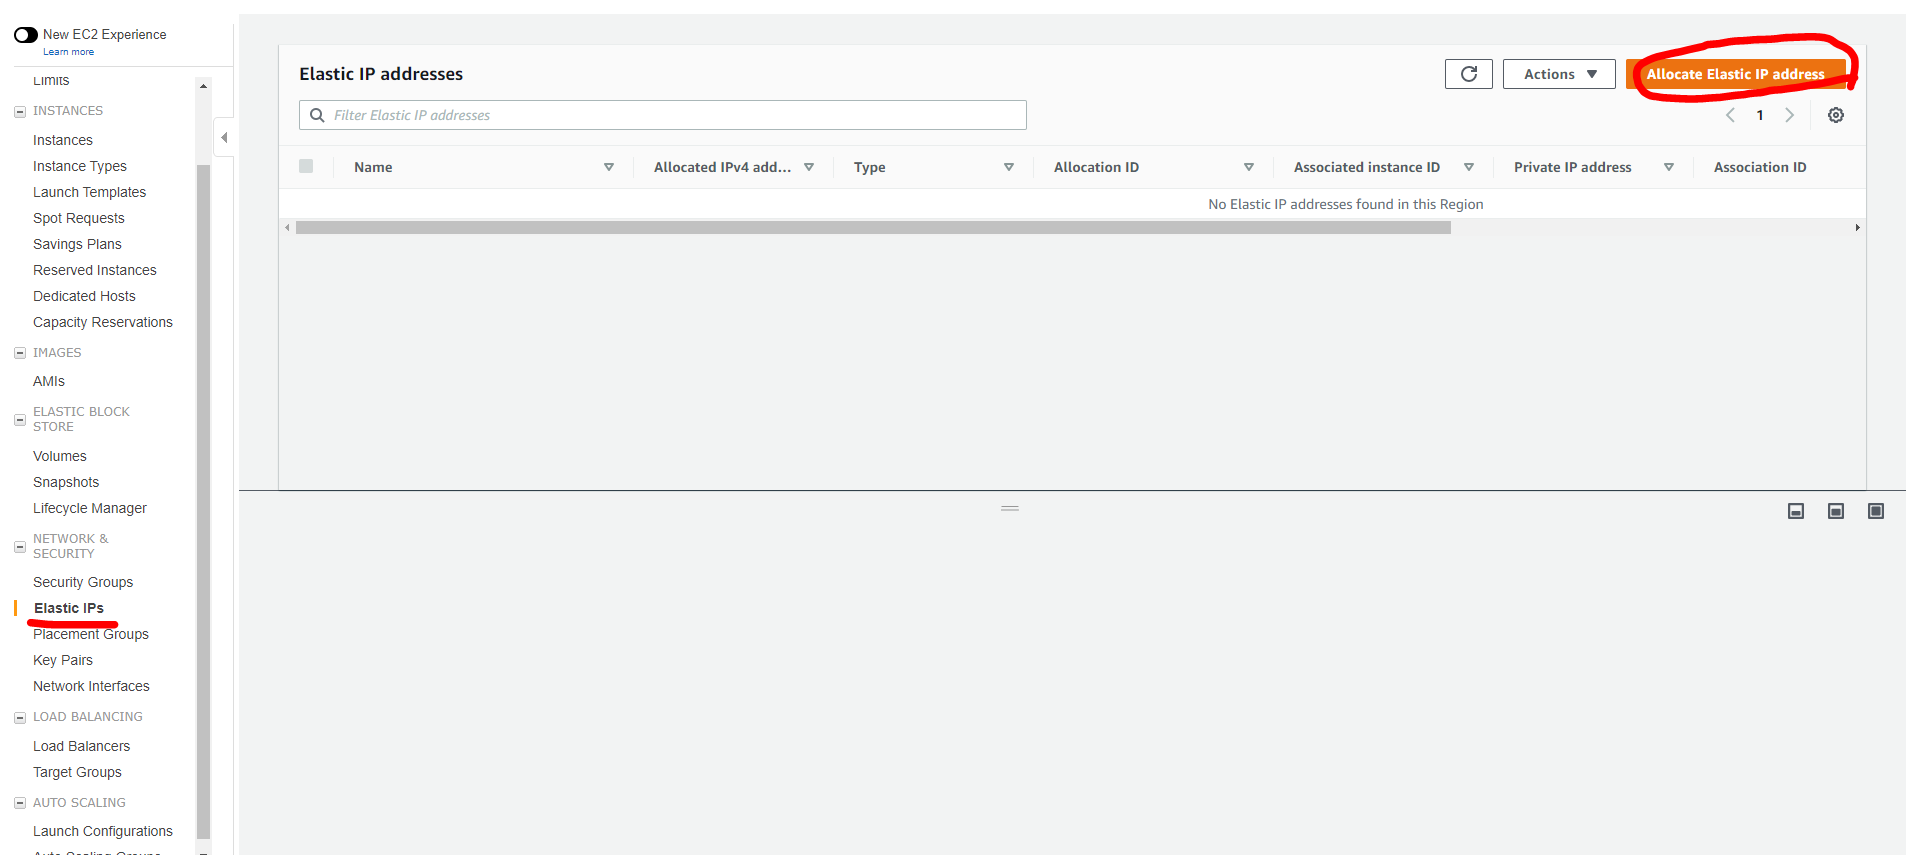Go to the previous results page
The height and width of the screenshot is (855, 1916).
click(x=1730, y=115)
